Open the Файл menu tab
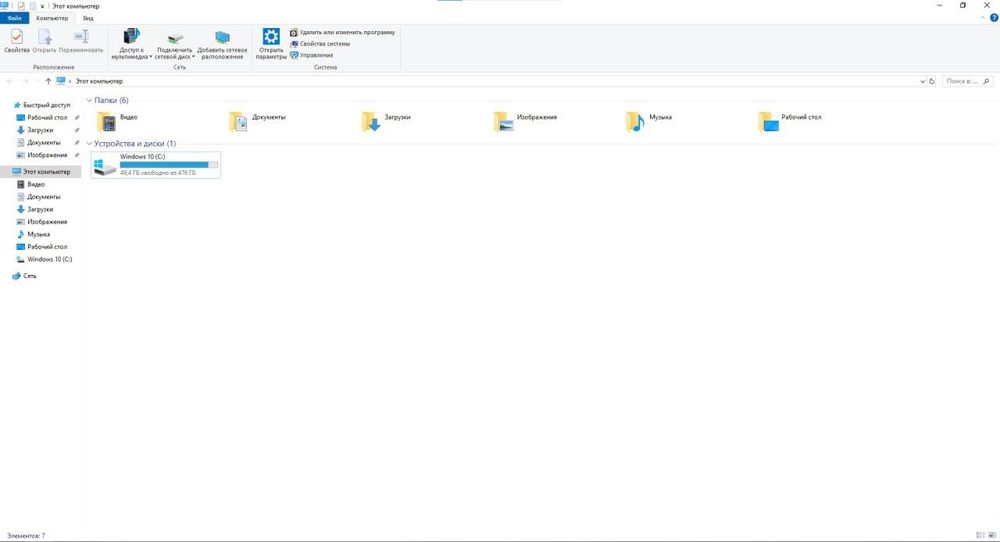This screenshot has width=1000, height=542. pos(14,18)
